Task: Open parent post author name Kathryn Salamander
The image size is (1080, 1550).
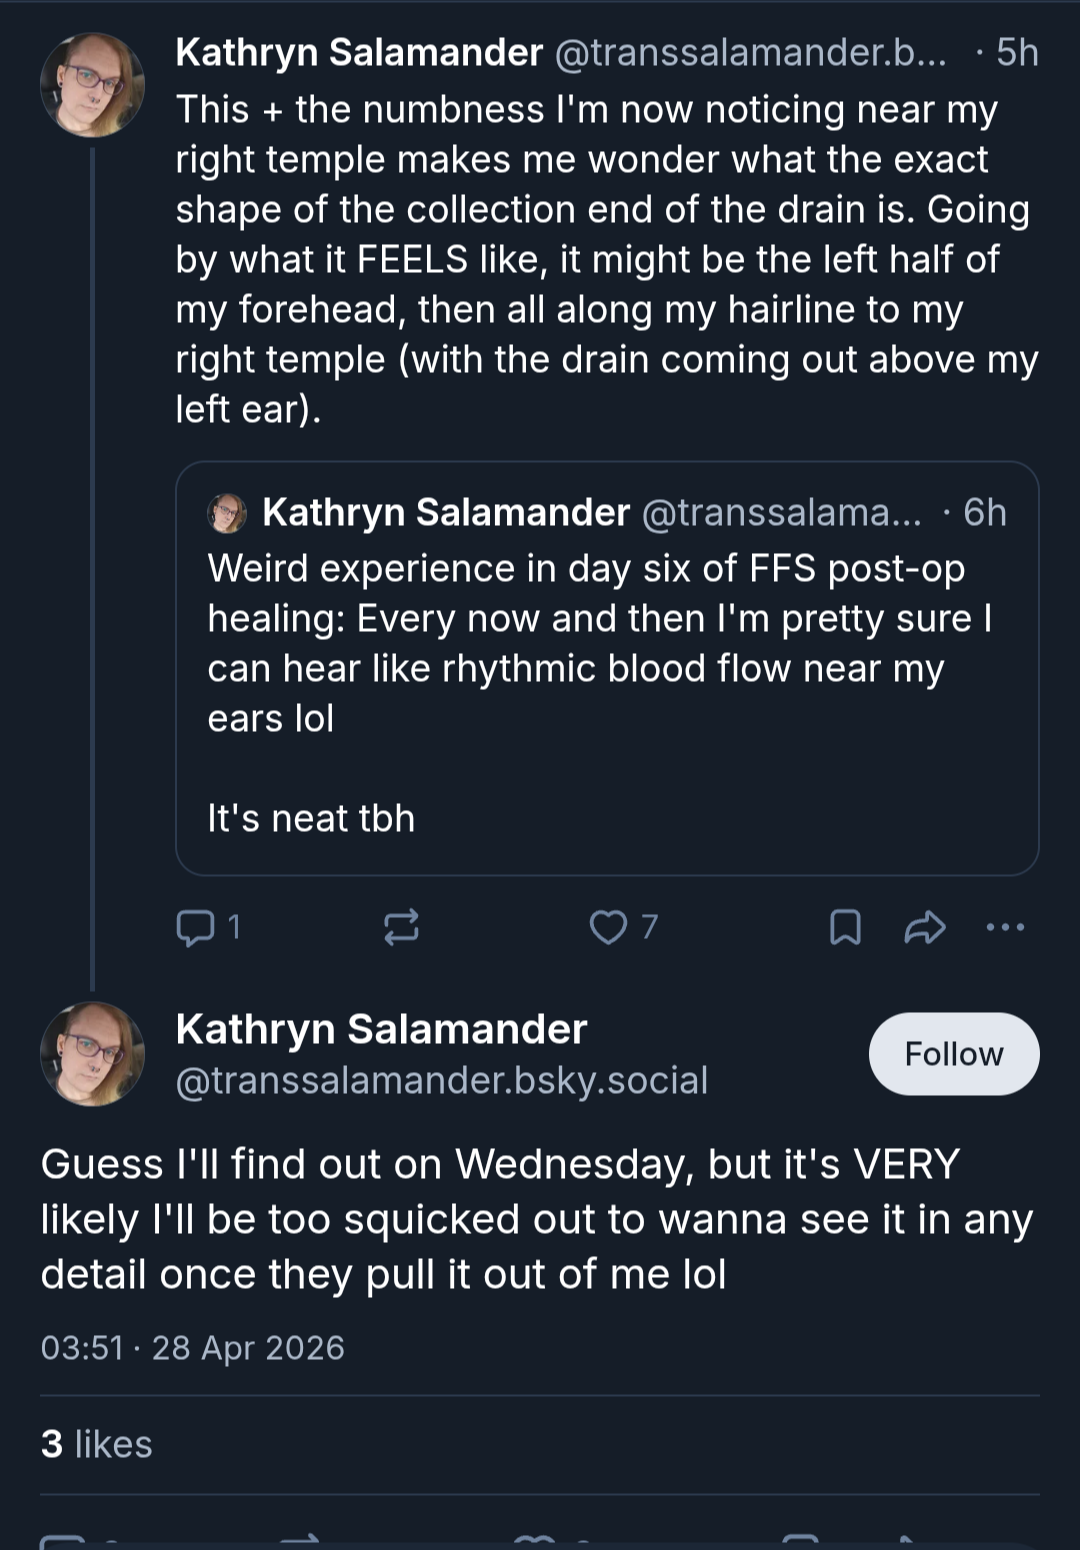Action: (x=359, y=52)
